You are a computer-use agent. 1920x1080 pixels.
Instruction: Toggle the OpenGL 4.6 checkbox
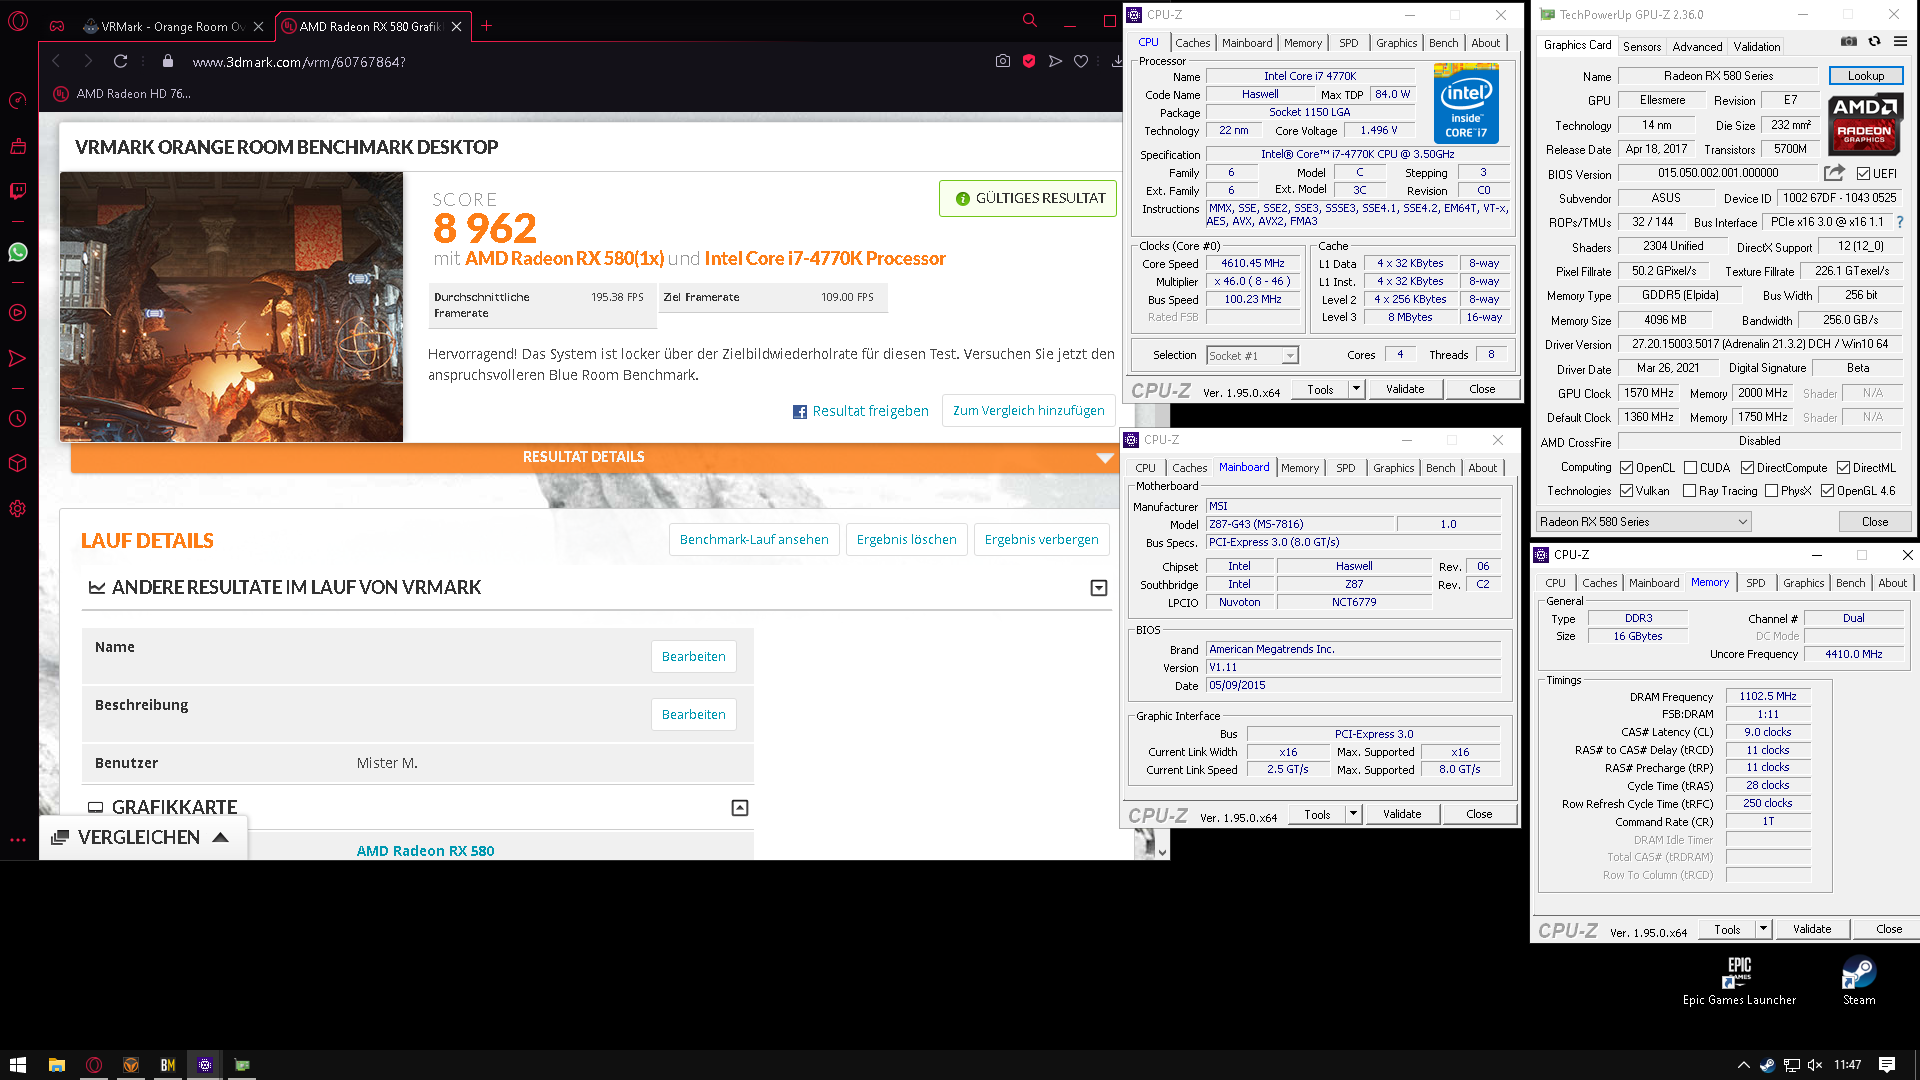1828,491
